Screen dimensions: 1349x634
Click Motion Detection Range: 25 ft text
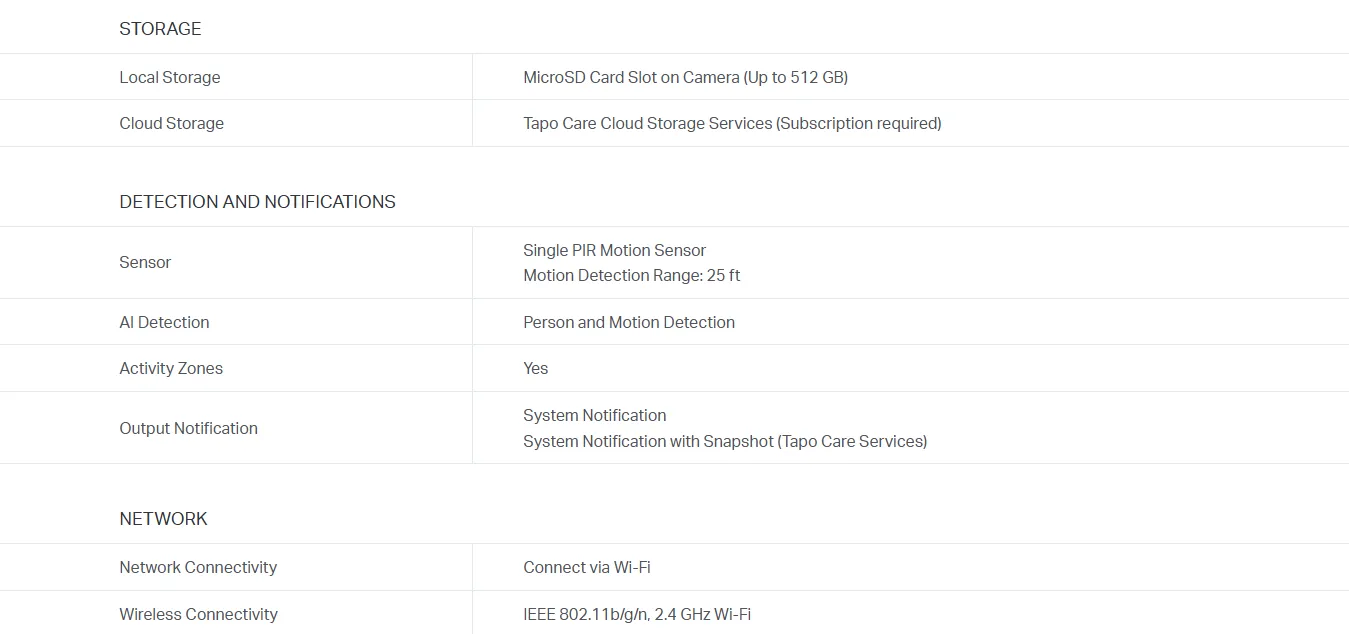pos(631,275)
